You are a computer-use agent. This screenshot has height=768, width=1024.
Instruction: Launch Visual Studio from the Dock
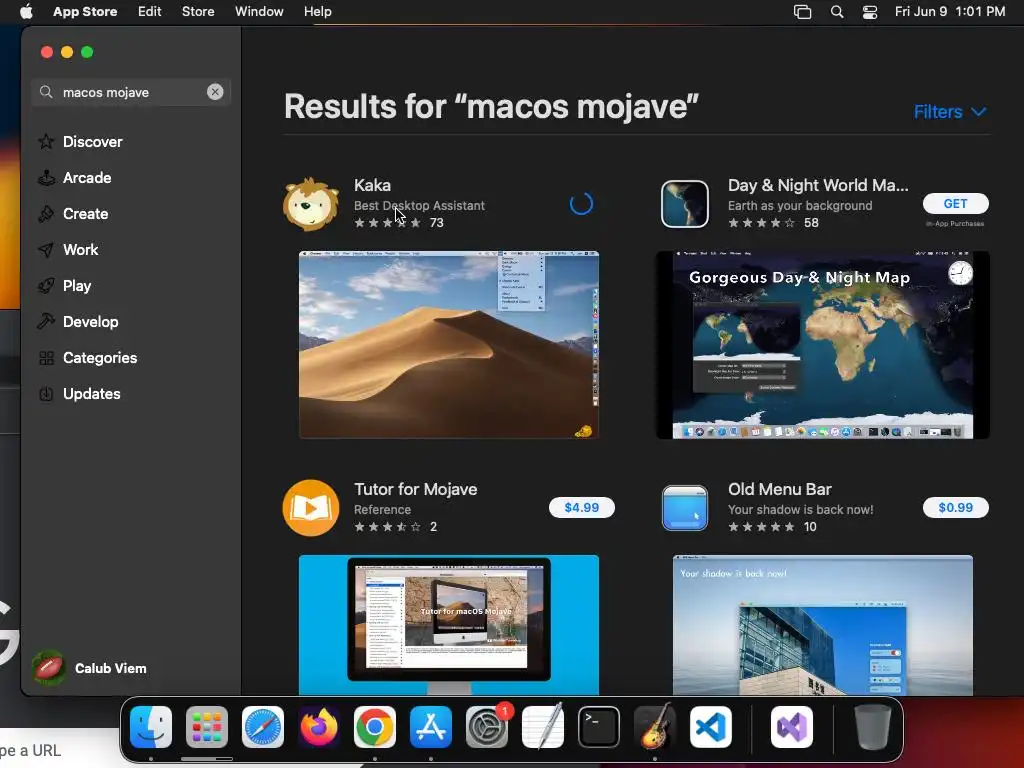(x=792, y=727)
